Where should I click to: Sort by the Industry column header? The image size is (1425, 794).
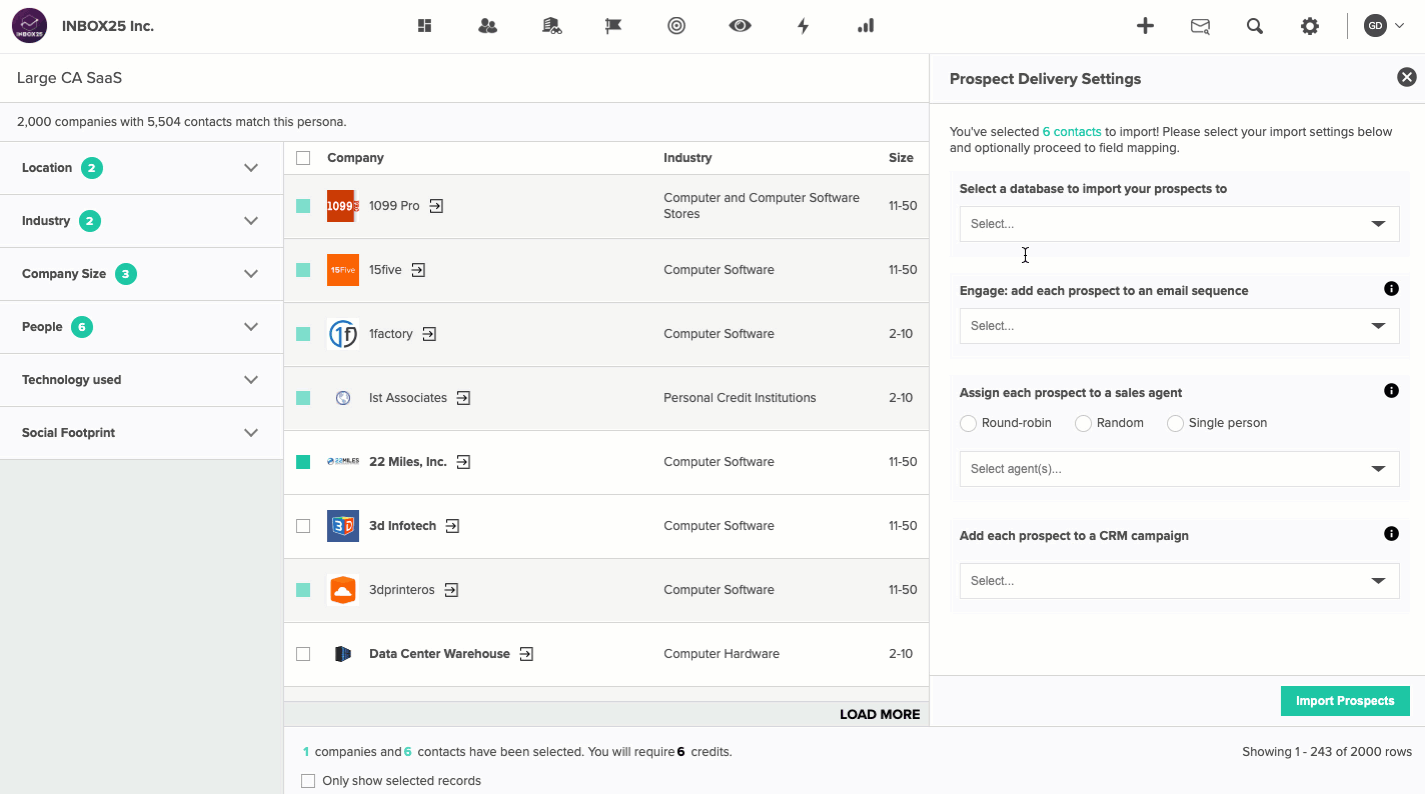(x=688, y=158)
